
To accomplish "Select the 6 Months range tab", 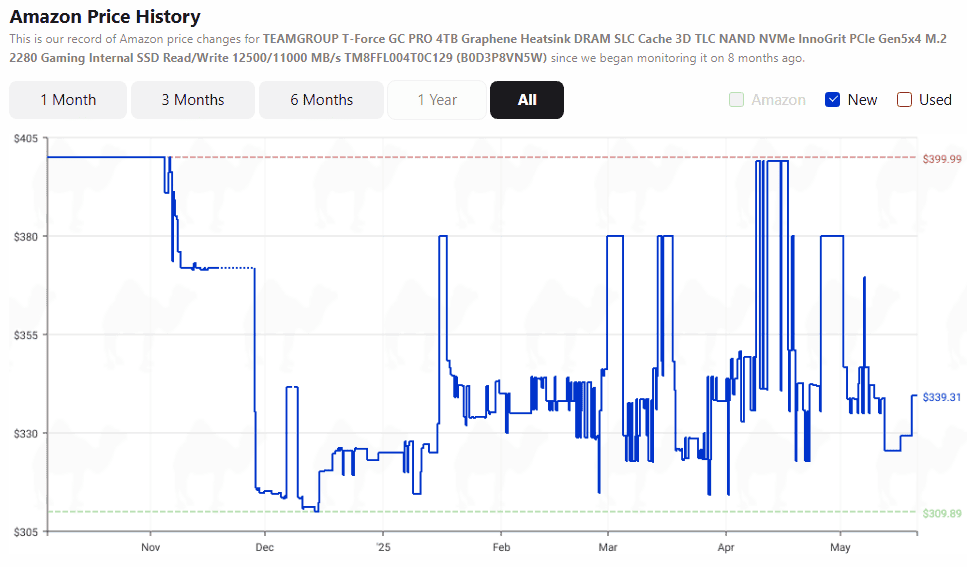I will [321, 100].
